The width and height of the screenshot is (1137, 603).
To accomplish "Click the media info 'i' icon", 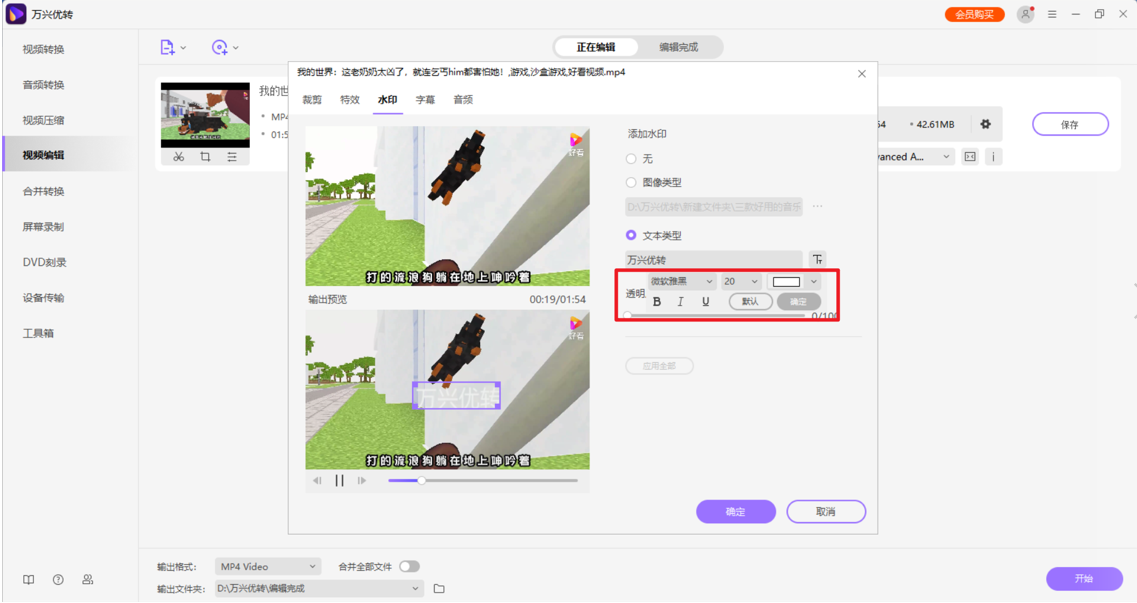I will point(993,157).
